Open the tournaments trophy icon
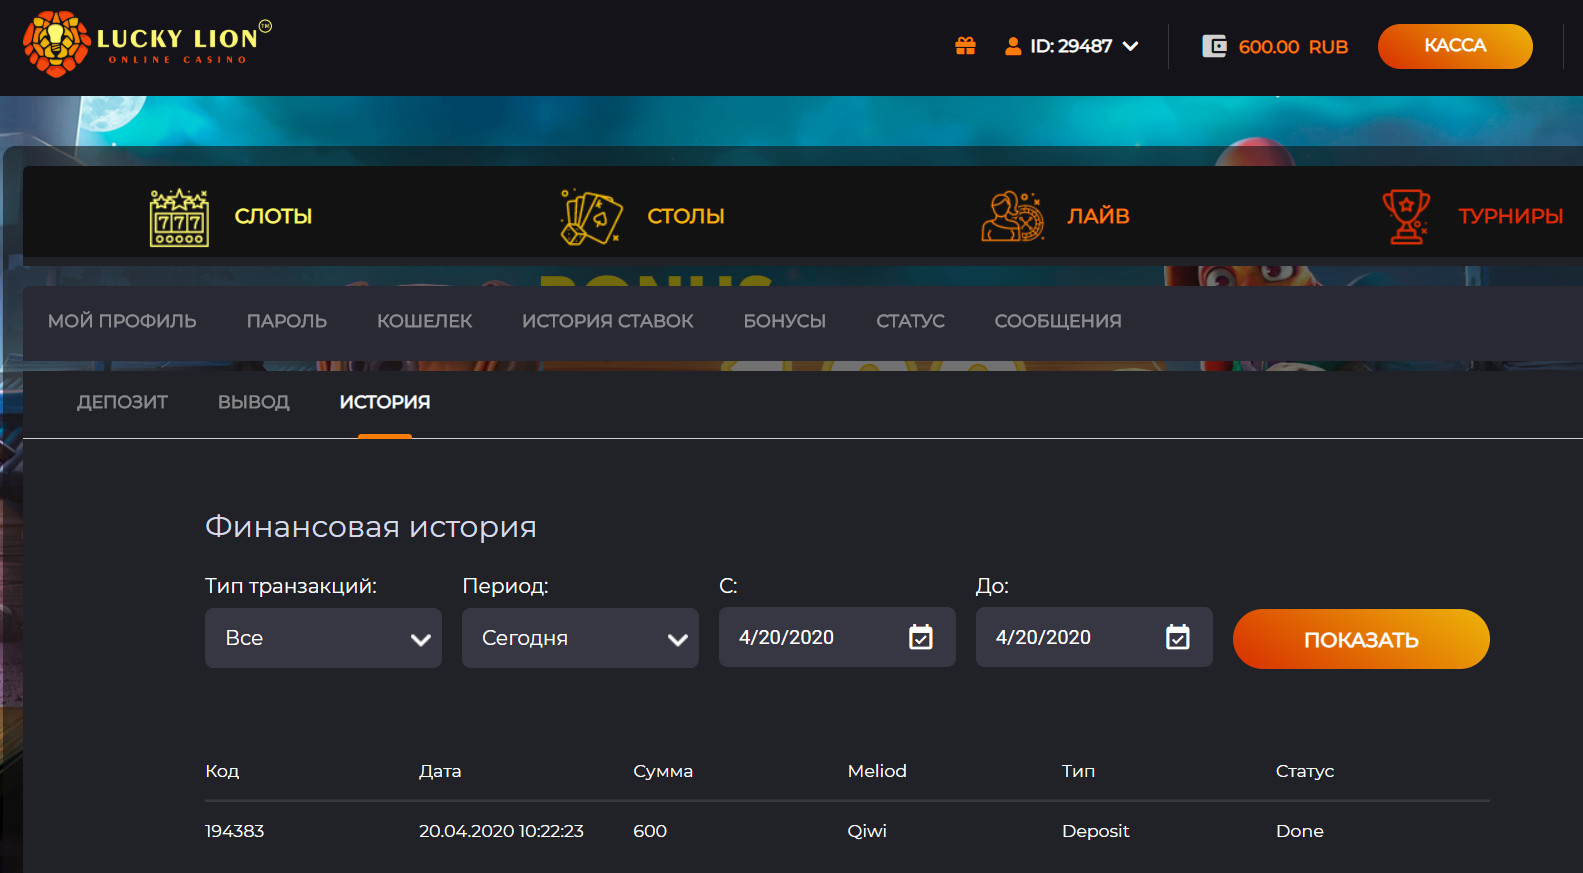The width and height of the screenshot is (1583, 873). pos(1406,217)
